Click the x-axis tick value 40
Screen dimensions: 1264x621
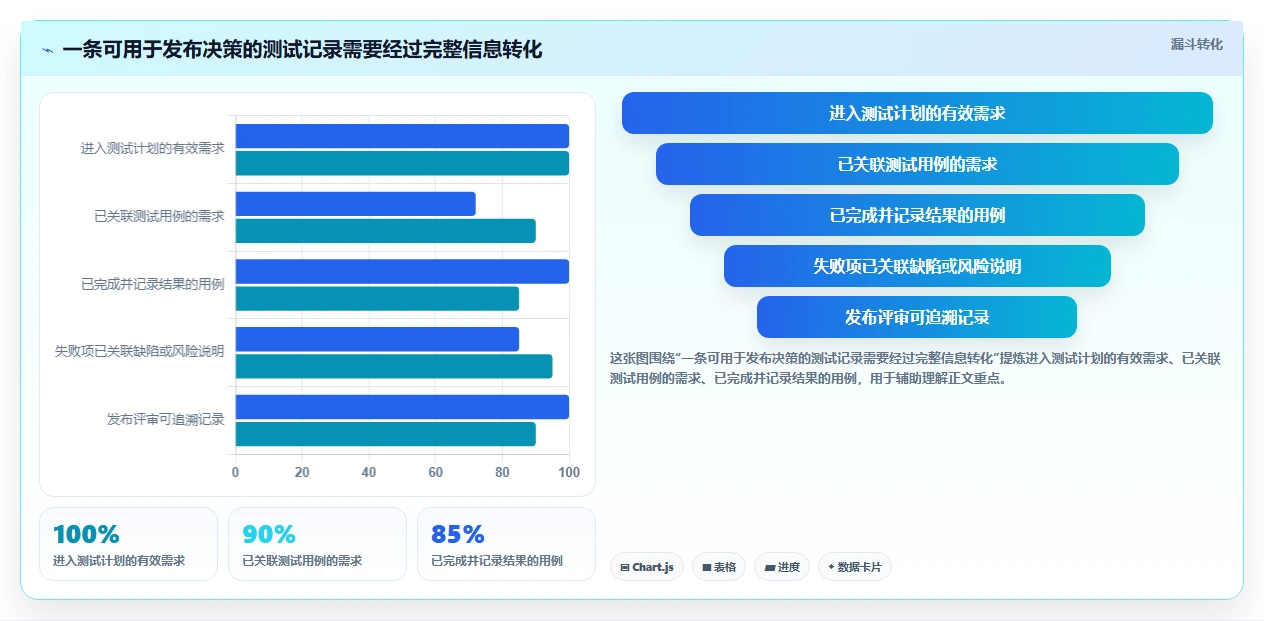pos(369,472)
